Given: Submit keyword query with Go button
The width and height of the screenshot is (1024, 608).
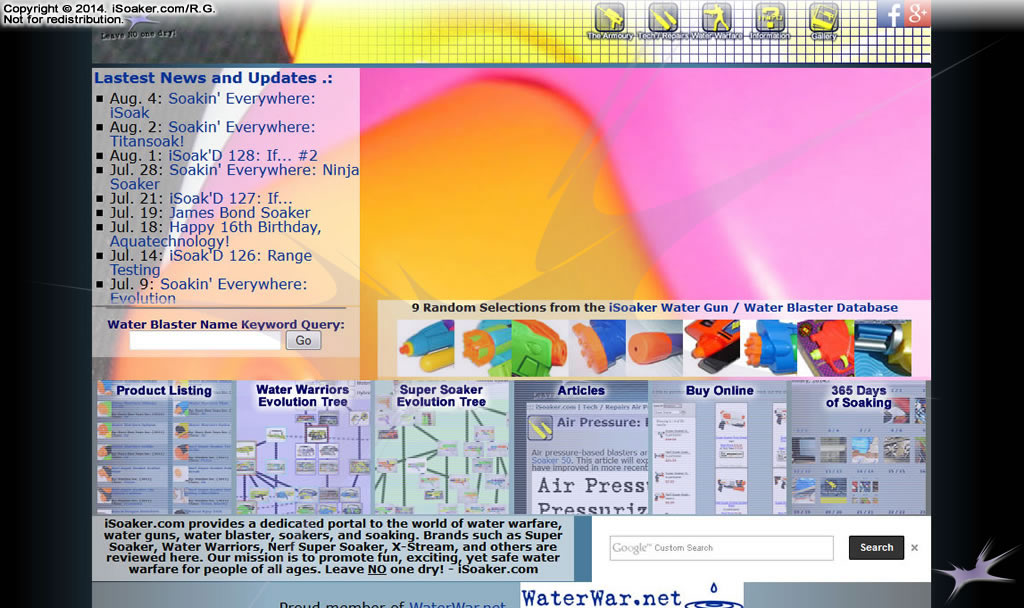Looking at the screenshot, I should click(303, 340).
